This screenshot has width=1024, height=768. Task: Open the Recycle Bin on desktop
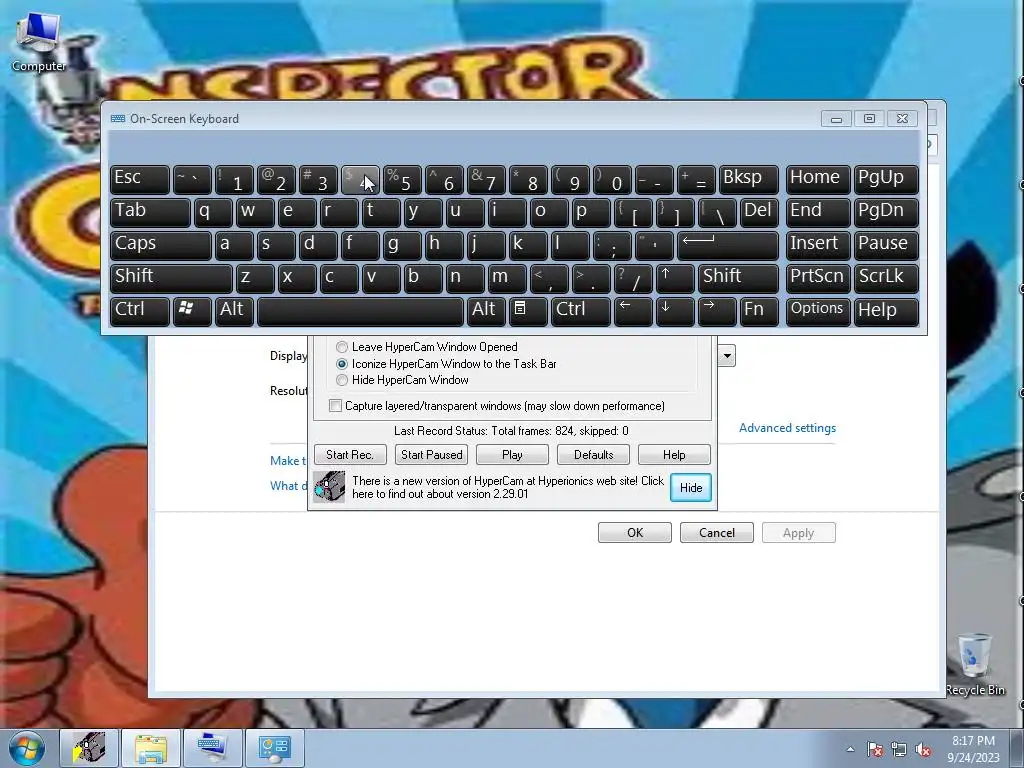[974, 664]
